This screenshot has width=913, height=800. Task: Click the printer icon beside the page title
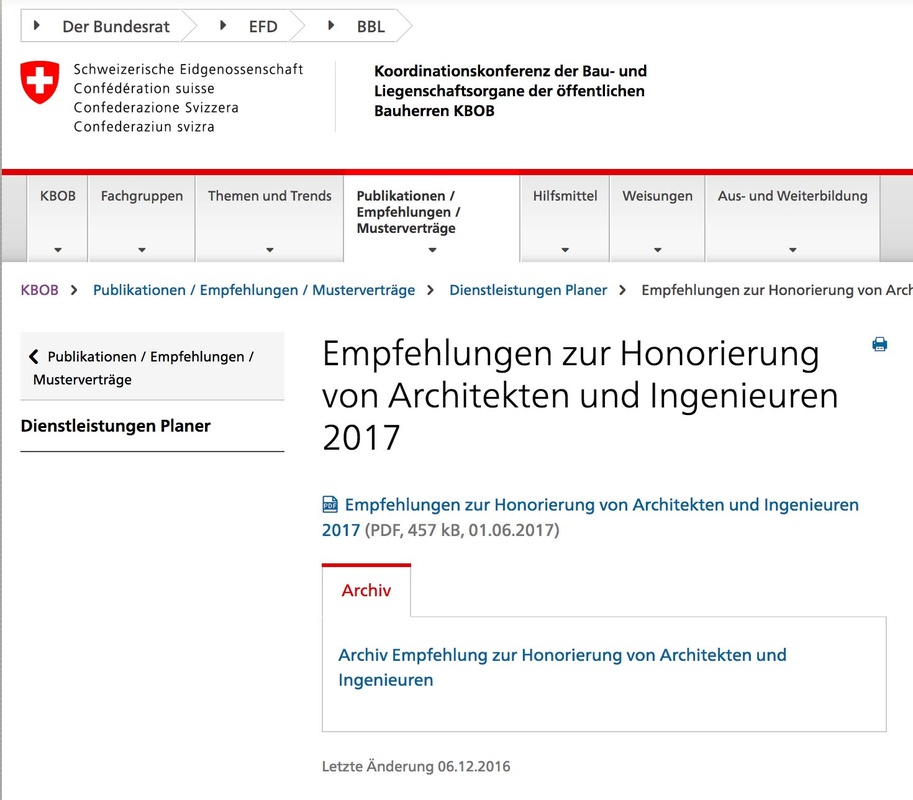coord(879,344)
